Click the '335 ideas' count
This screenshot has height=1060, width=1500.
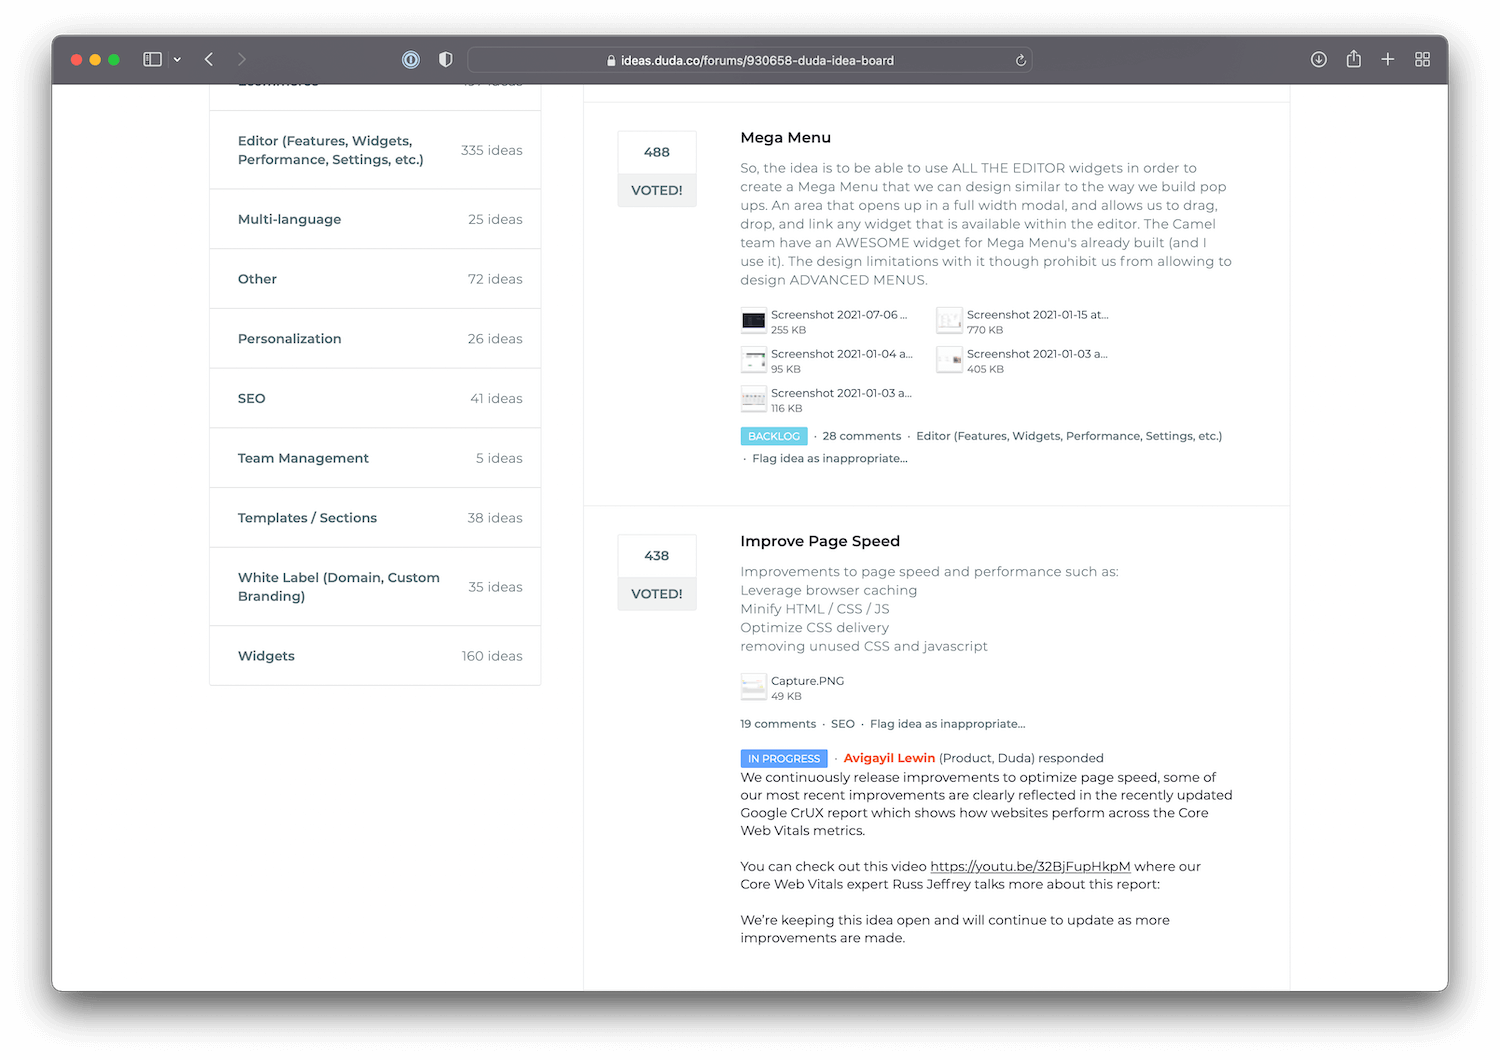(491, 150)
